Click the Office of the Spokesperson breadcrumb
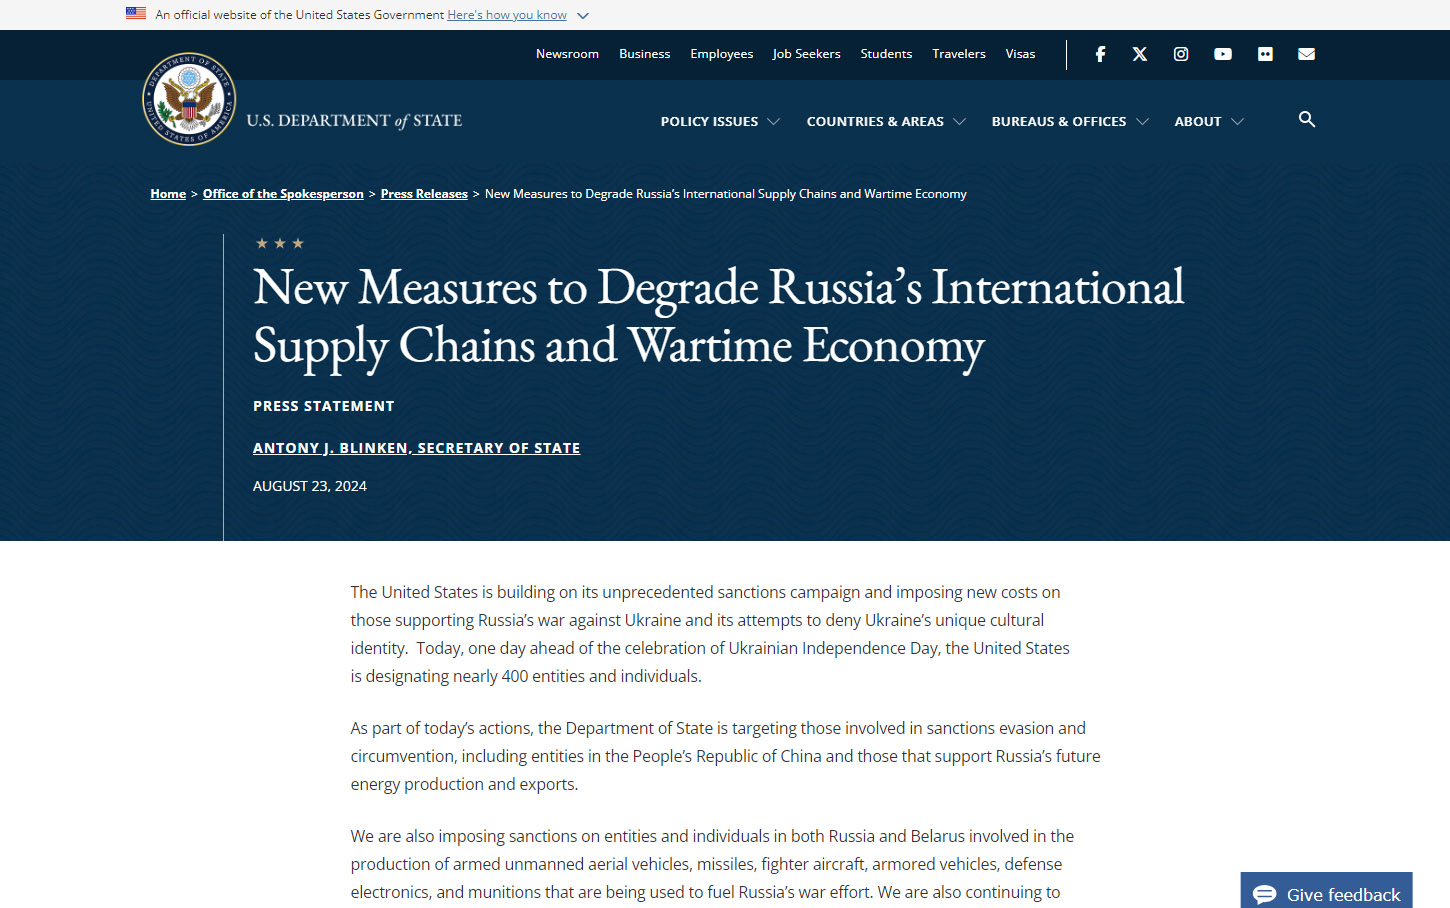 283,194
